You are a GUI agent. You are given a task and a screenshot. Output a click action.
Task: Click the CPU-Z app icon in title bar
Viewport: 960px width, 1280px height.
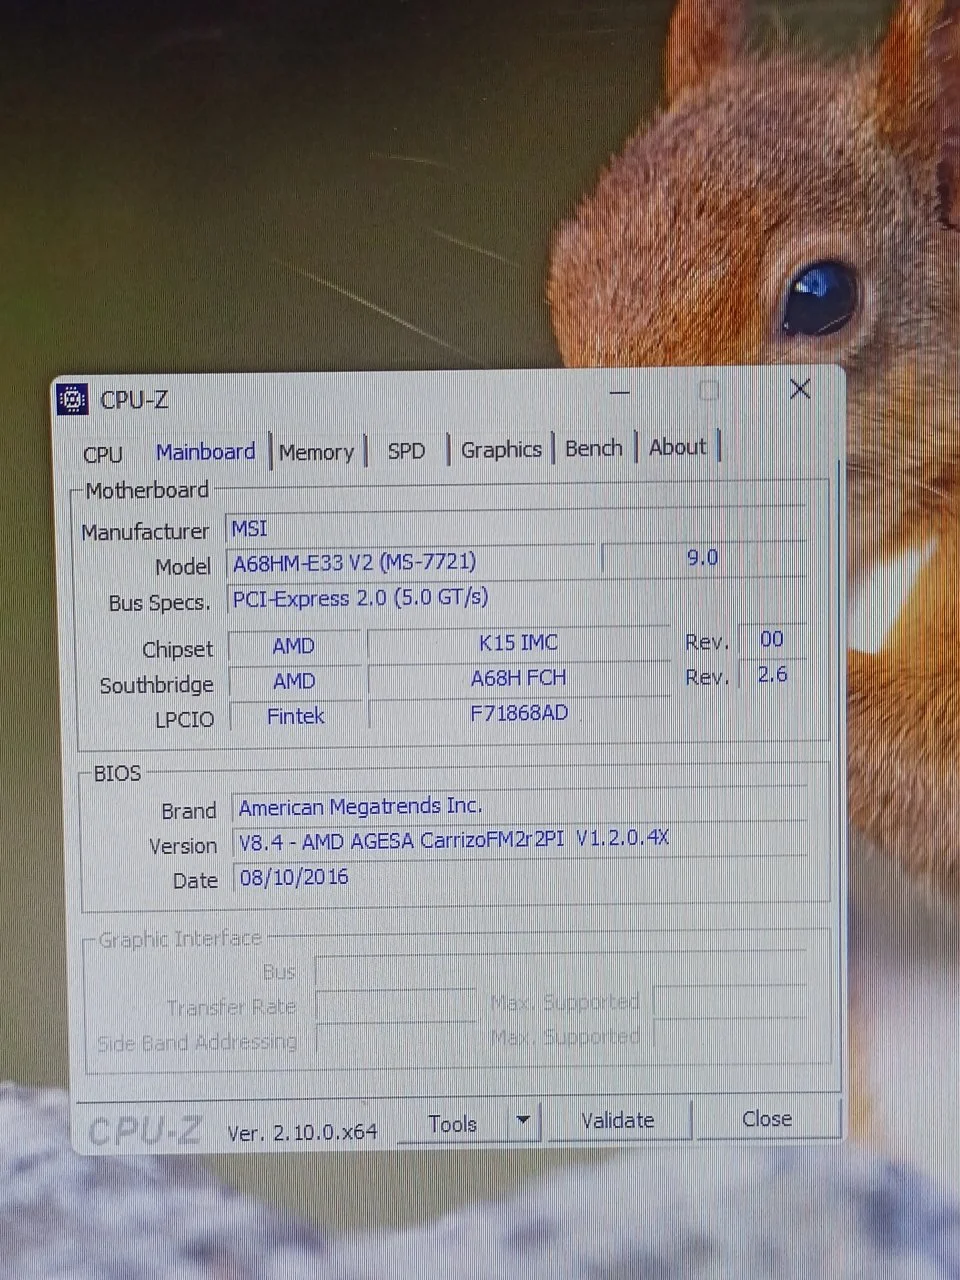(73, 399)
